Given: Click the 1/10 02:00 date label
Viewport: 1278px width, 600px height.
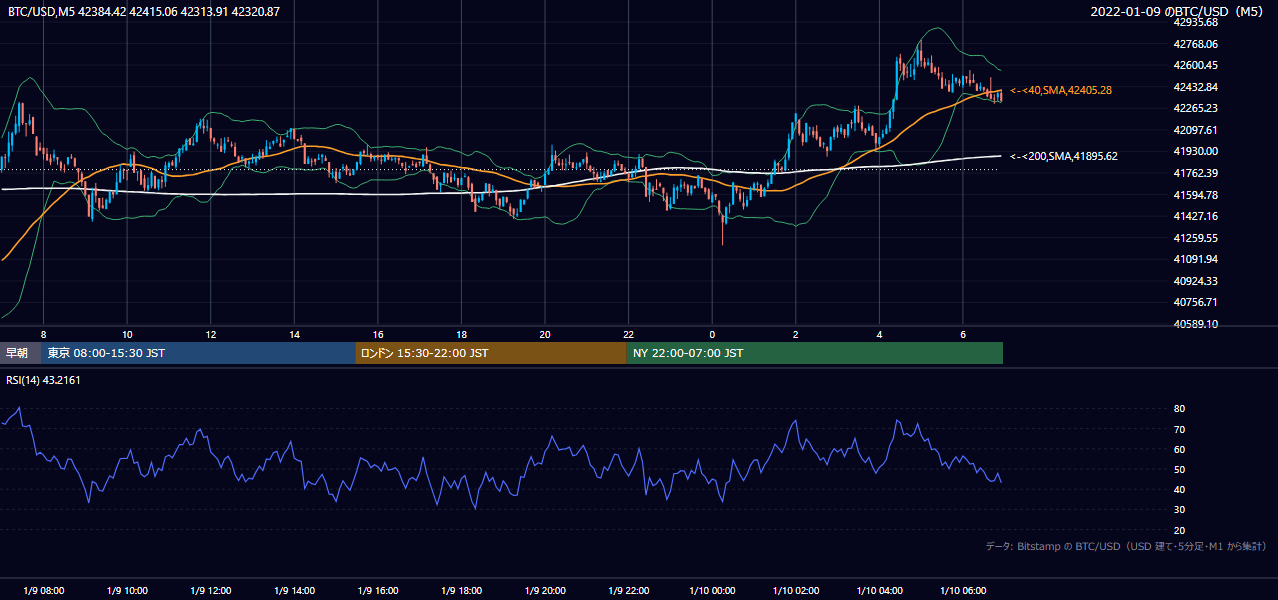Looking at the screenshot, I should point(796,591).
